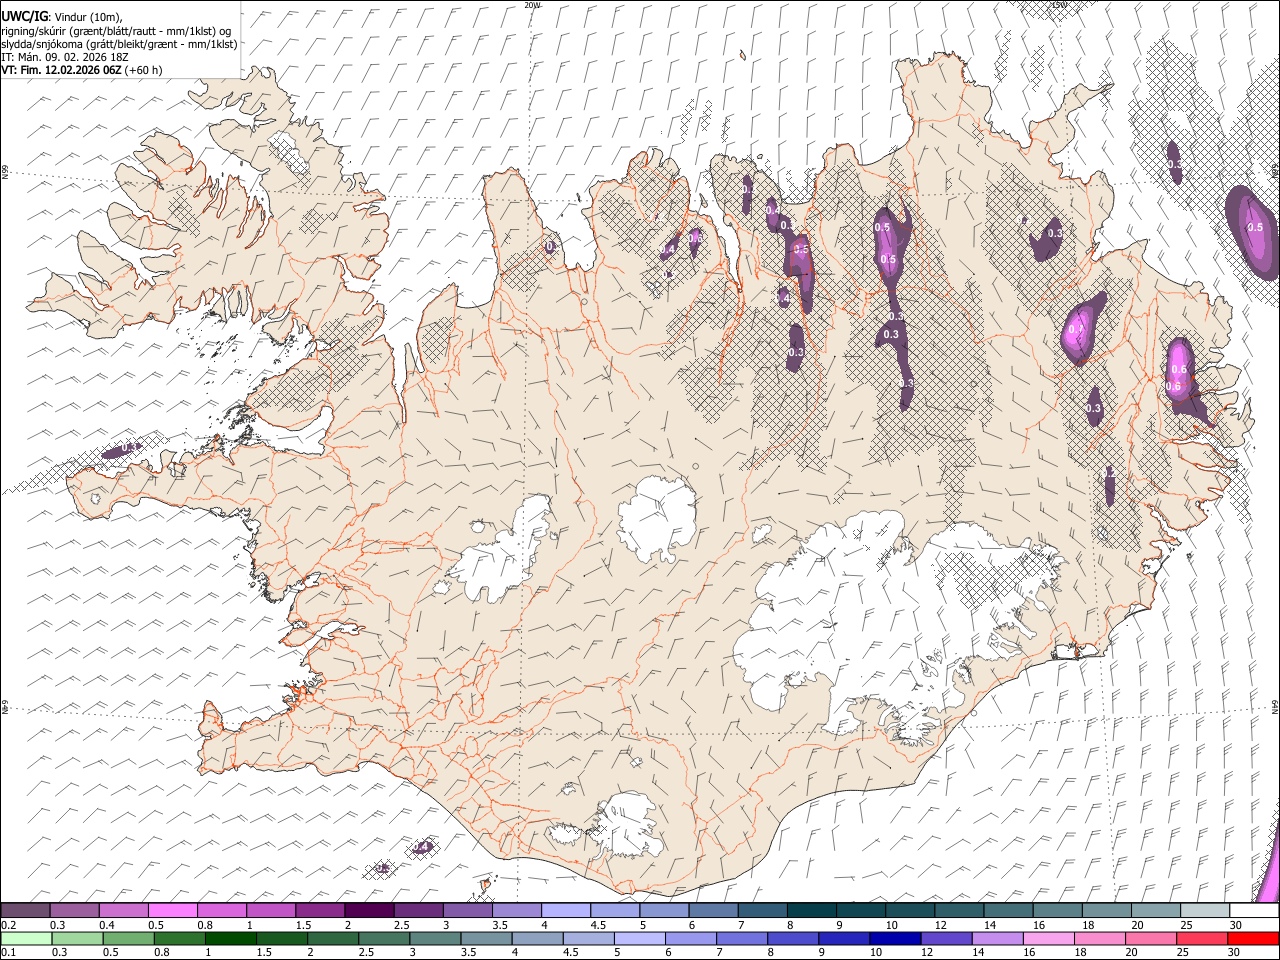Click the '(+60 h)' forecast offset text
Screen dimensions: 1280x960
(x=144, y=70)
